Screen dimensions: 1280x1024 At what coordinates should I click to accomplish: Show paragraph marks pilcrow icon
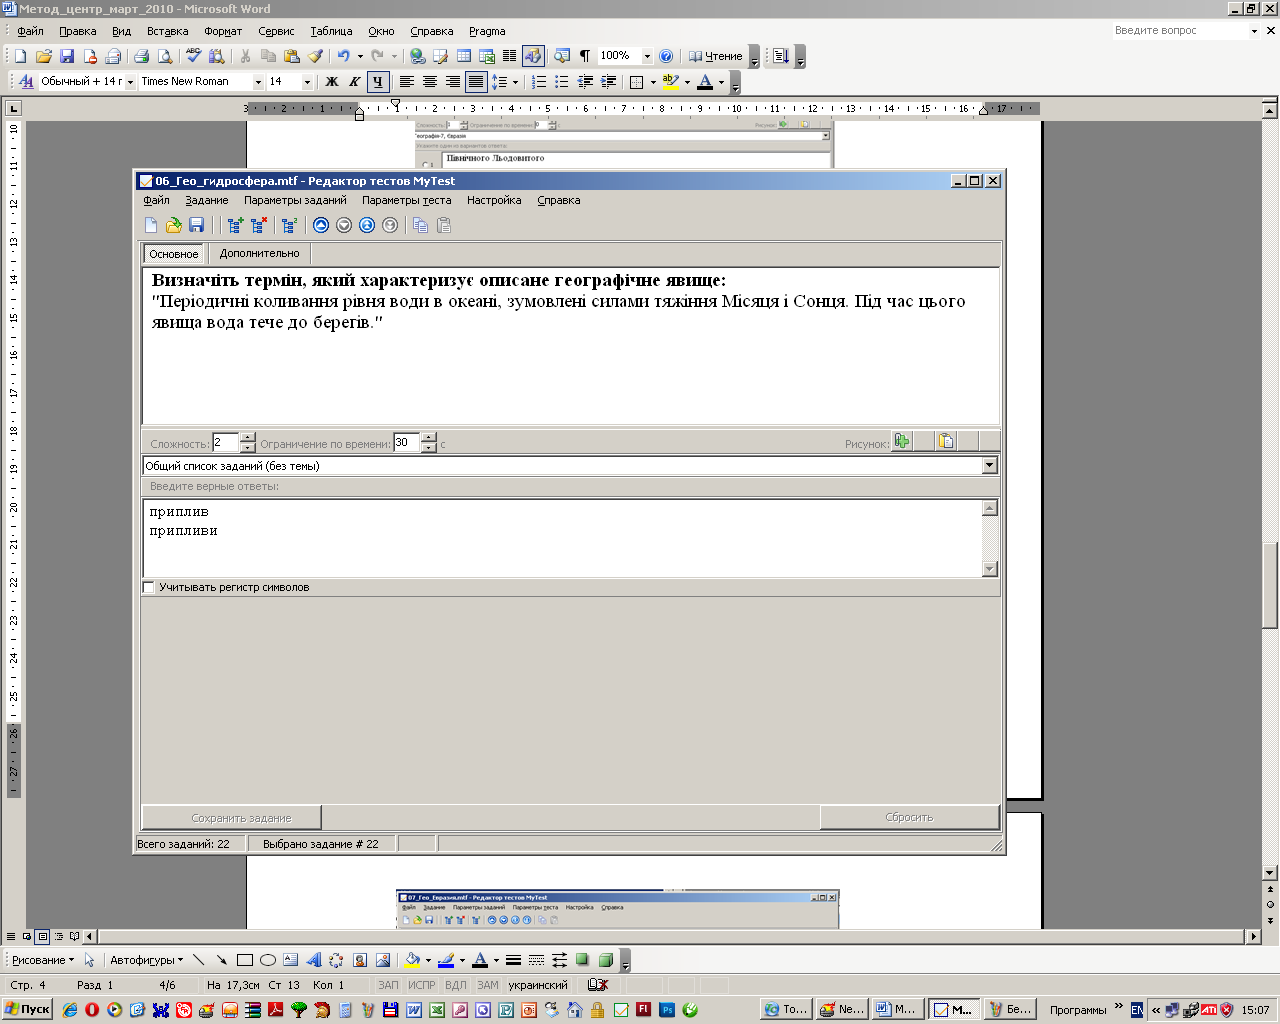[585, 56]
